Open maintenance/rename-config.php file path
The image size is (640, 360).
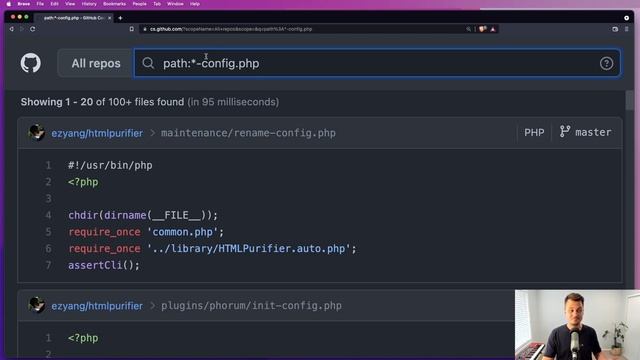point(248,133)
